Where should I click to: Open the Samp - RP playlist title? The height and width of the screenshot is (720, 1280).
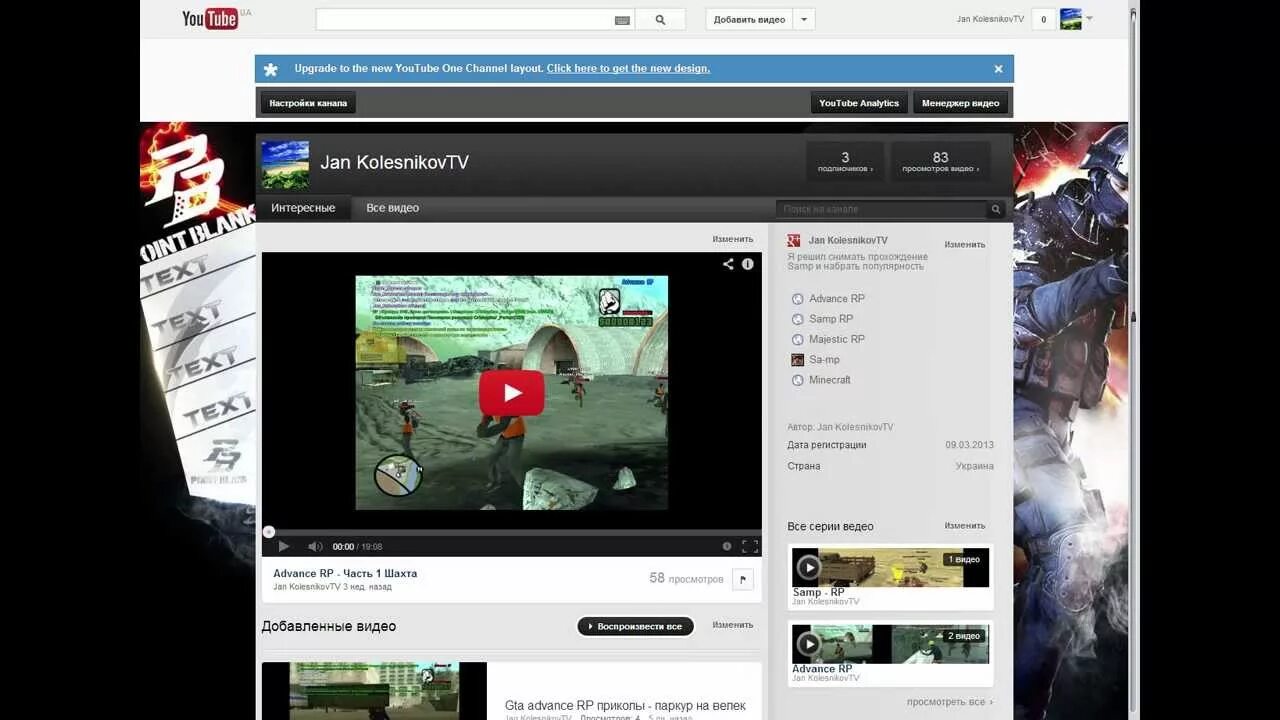[x=819, y=592]
